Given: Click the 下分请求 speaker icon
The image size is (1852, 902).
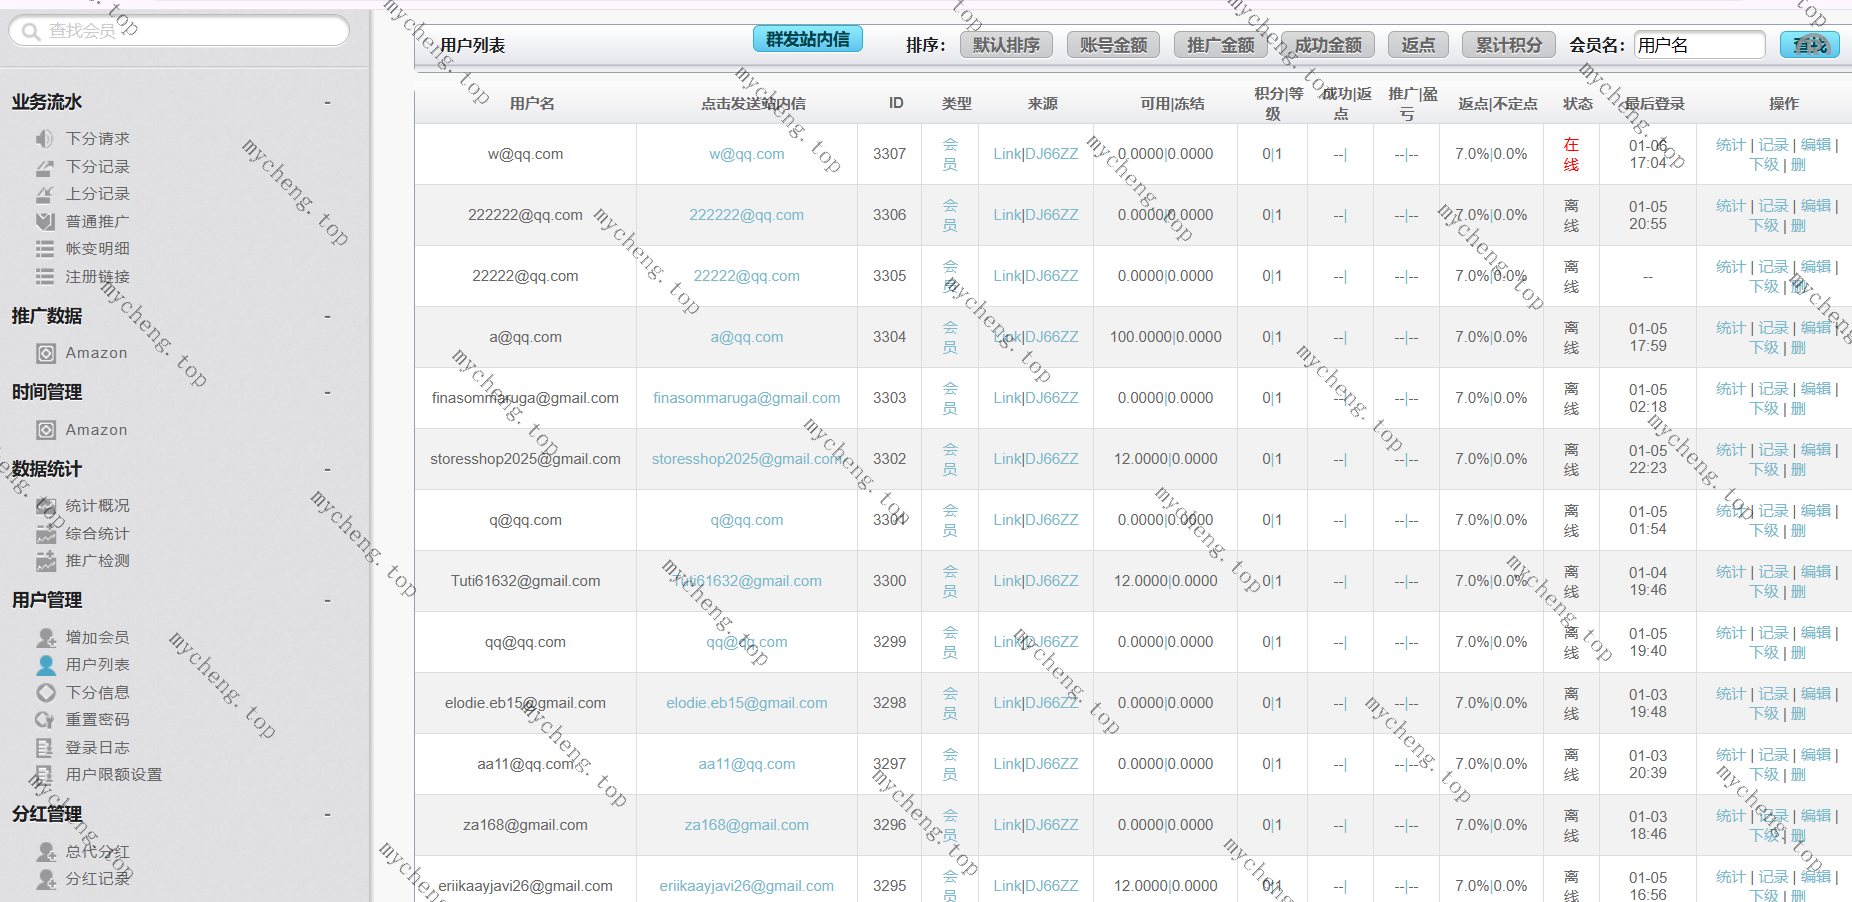Looking at the screenshot, I should pos(45,139).
